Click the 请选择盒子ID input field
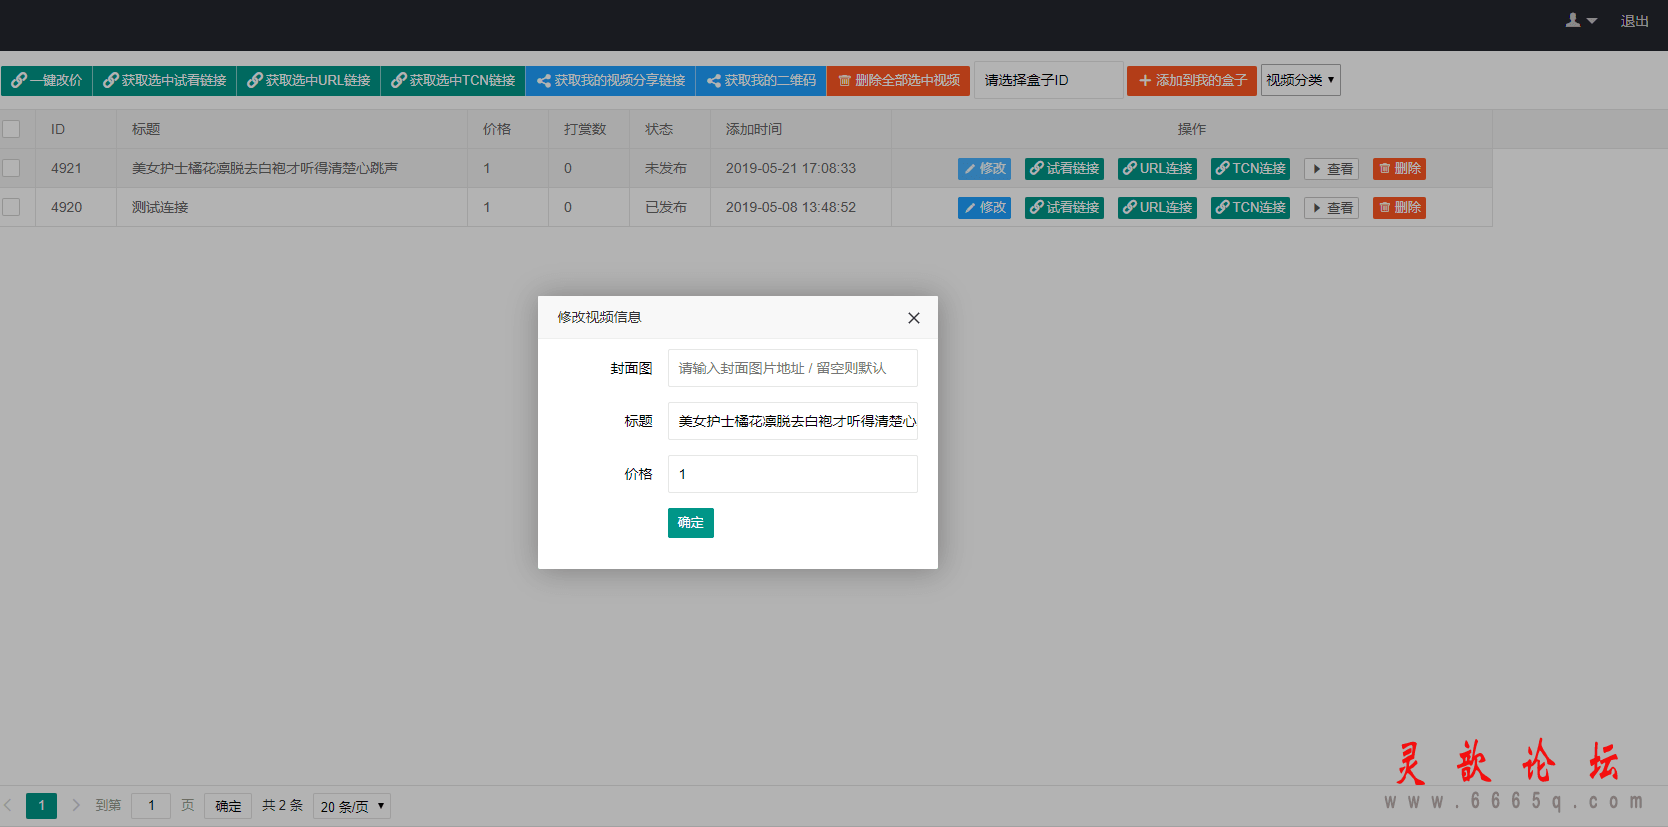The width and height of the screenshot is (1668, 827). click(x=1049, y=80)
